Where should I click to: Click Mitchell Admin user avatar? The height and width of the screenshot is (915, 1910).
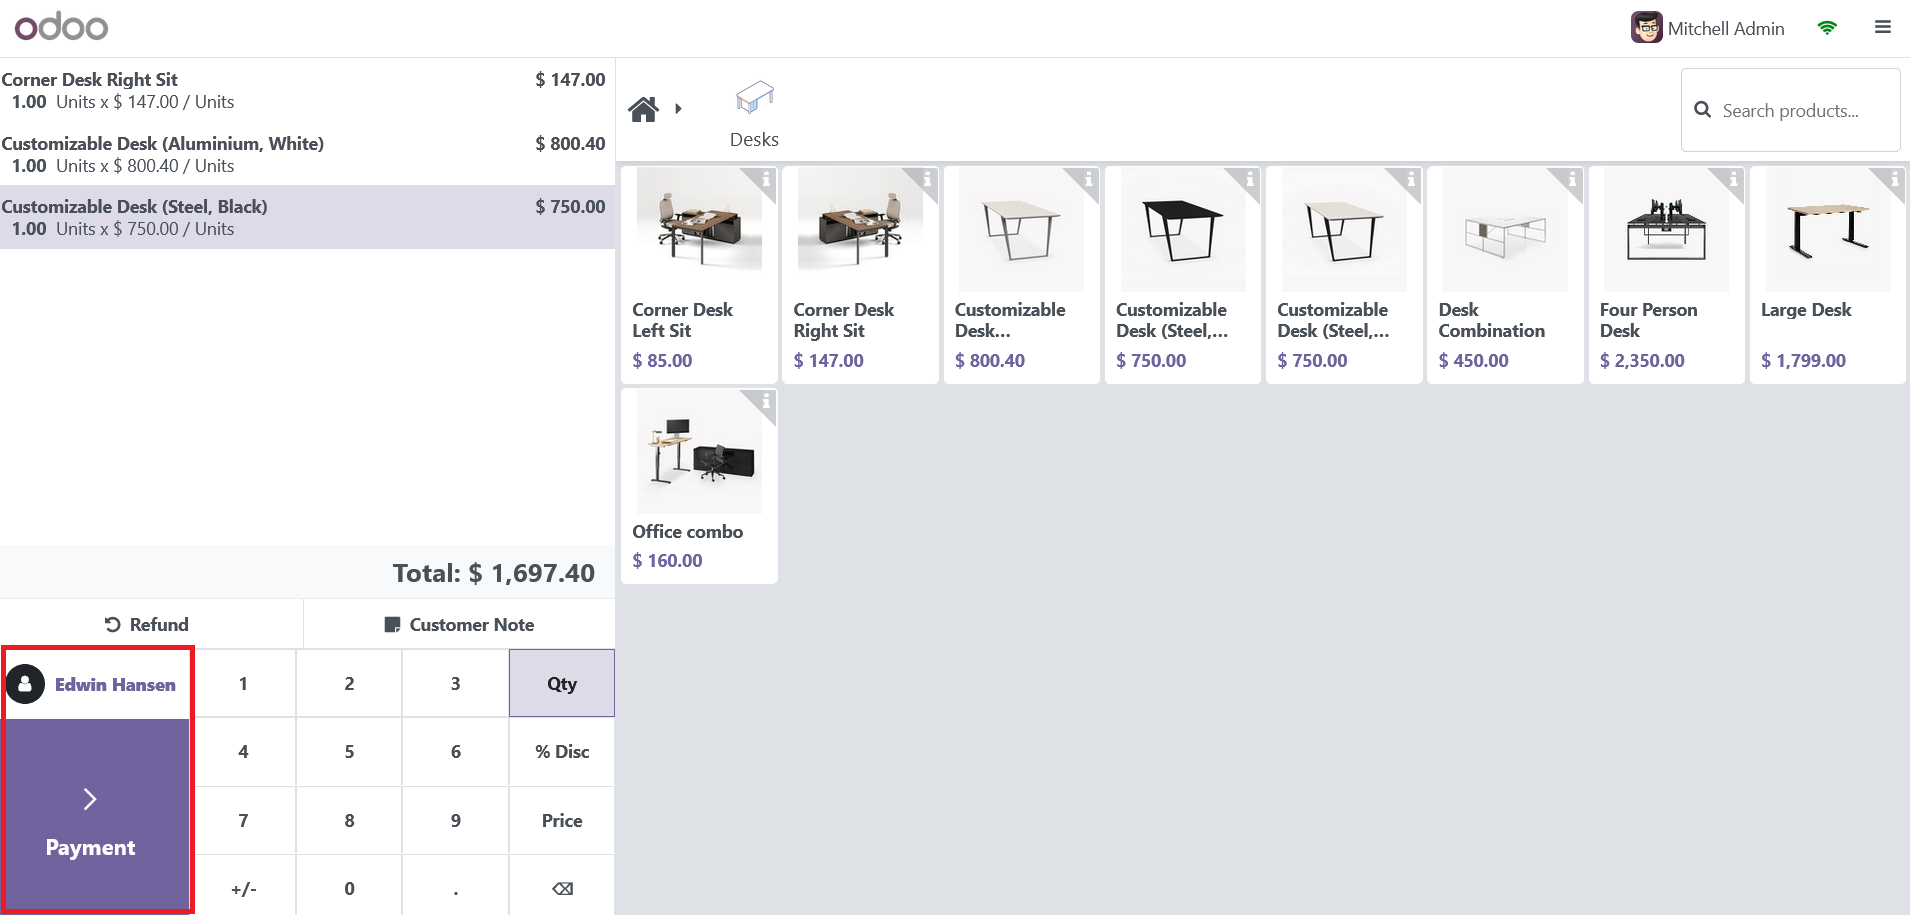[x=1646, y=28]
